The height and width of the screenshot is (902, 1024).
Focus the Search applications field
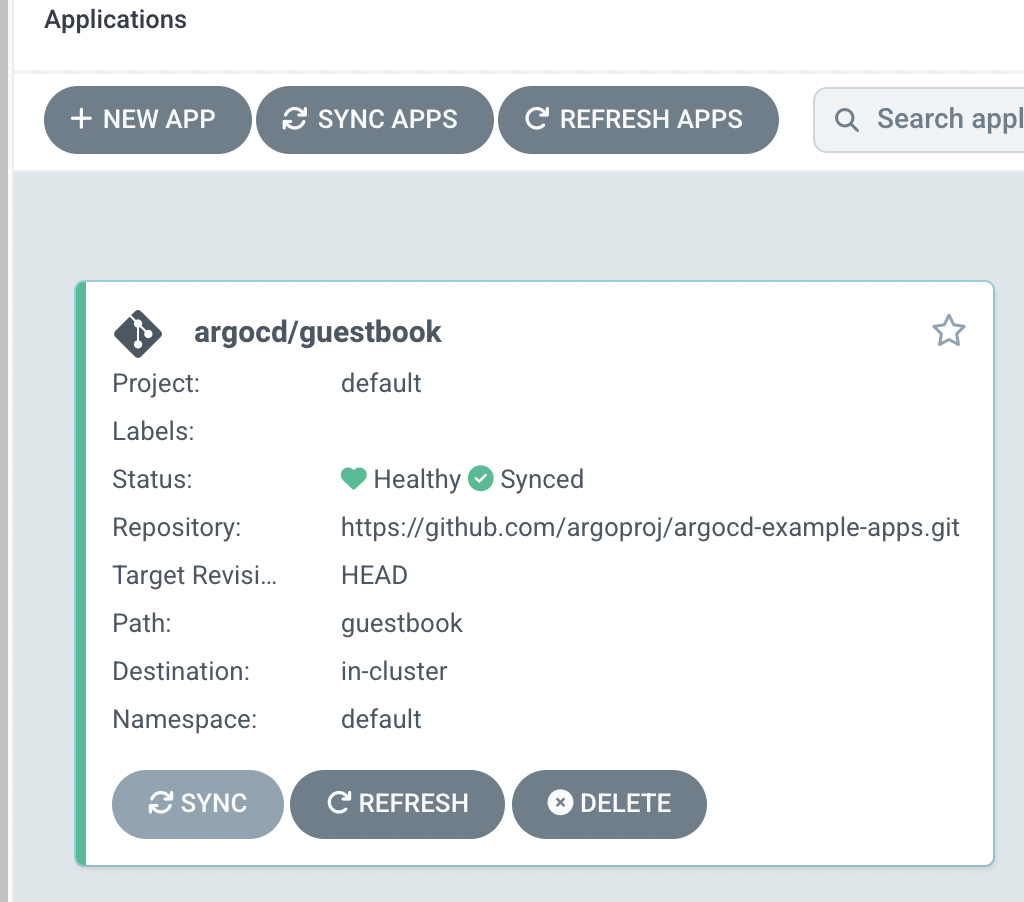(x=919, y=120)
